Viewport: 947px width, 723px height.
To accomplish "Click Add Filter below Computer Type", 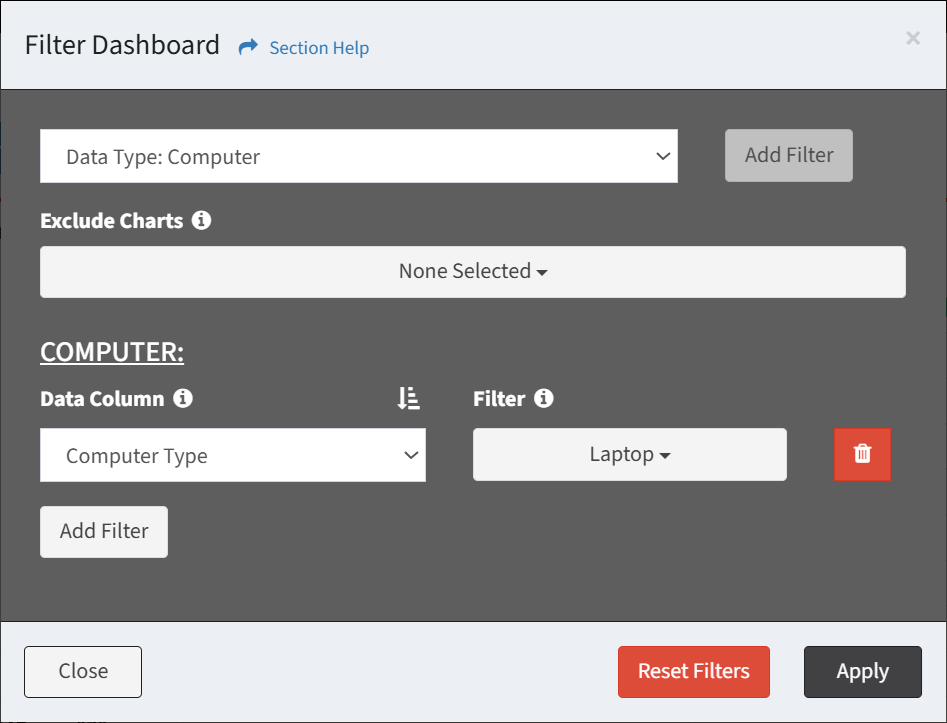I will pyautogui.click(x=104, y=532).
